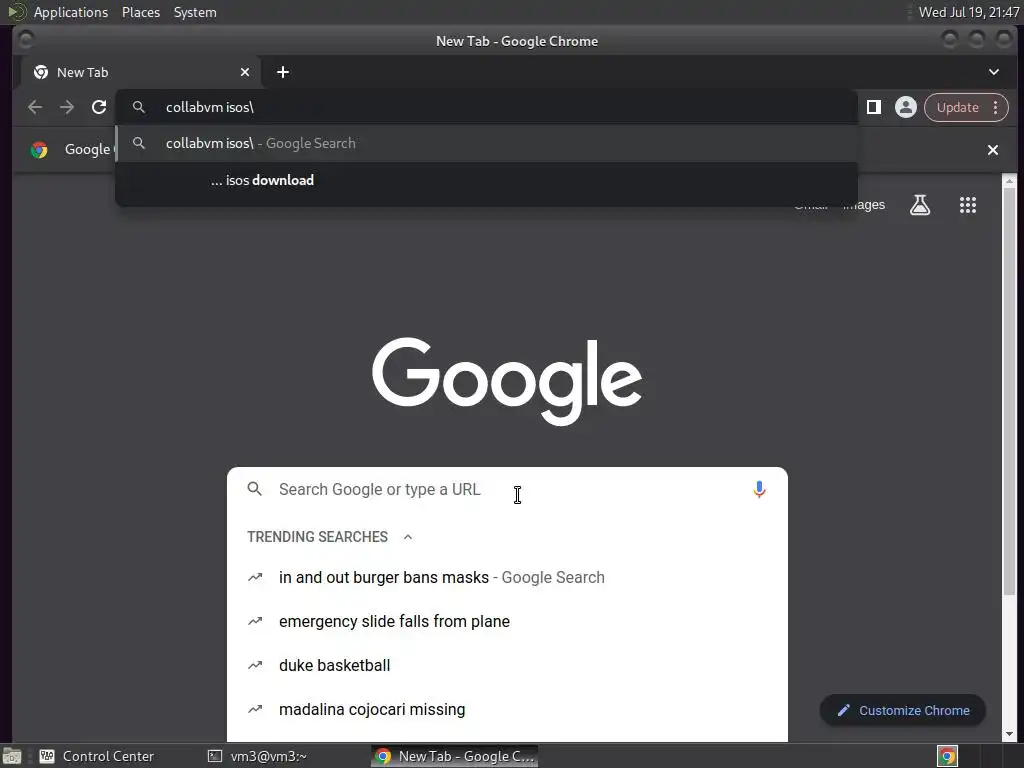Open the System menu
Image resolution: width=1024 pixels, height=768 pixels.
click(x=195, y=12)
